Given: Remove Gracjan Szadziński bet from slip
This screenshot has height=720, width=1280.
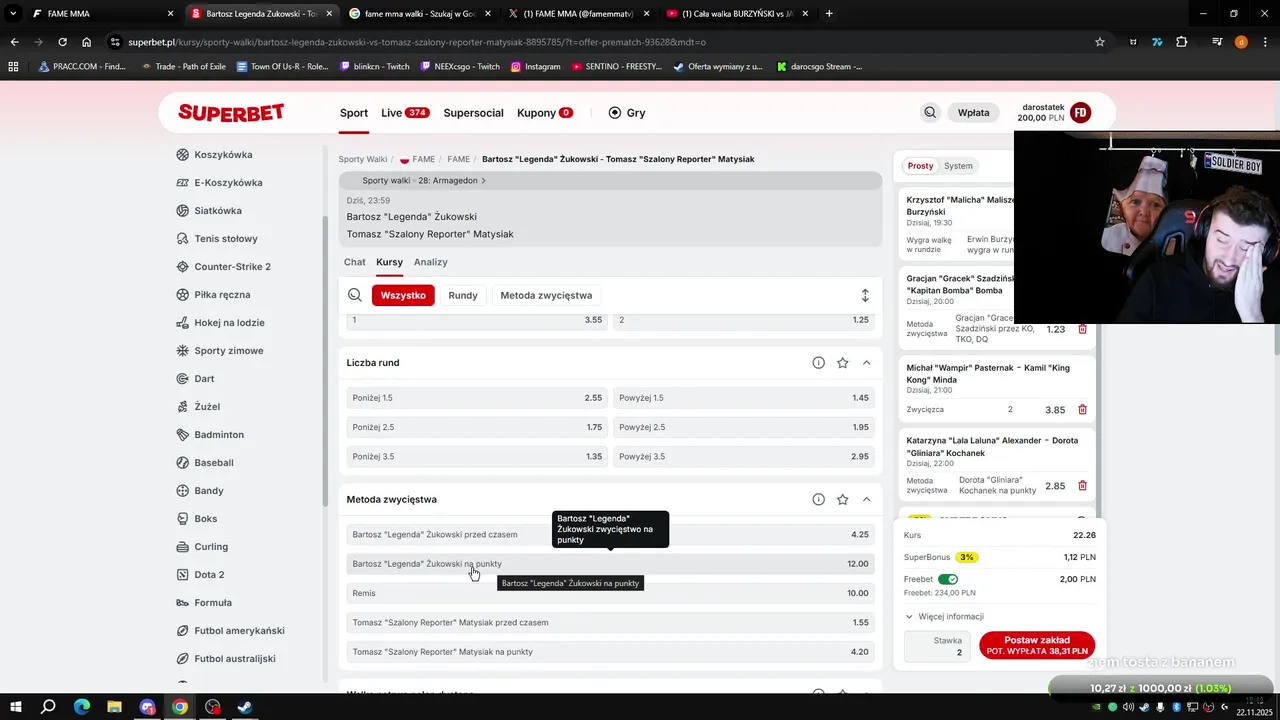Looking at the screenshot, I should pos(1082,329).
